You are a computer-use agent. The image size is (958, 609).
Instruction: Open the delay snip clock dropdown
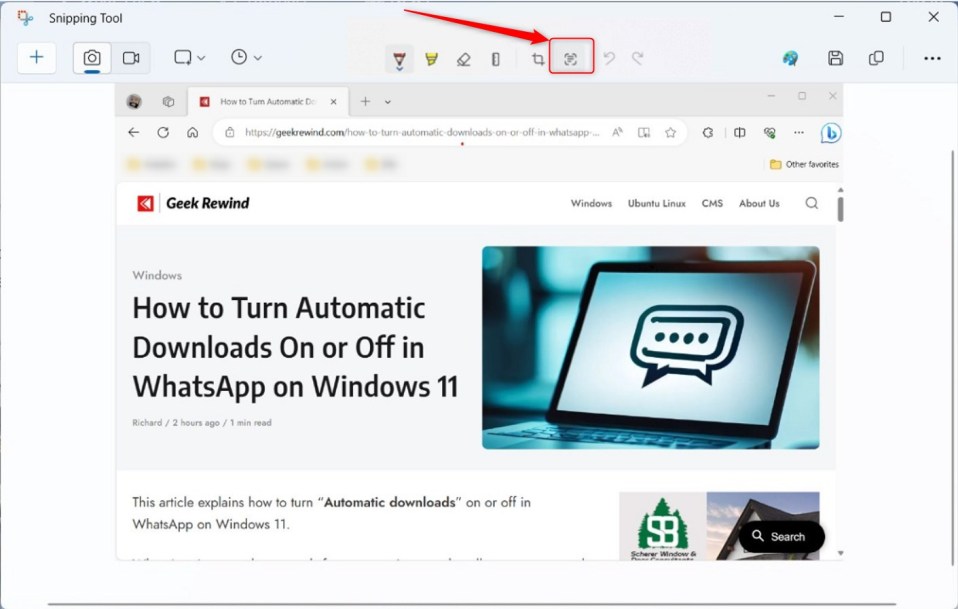(x=246, y=57)
